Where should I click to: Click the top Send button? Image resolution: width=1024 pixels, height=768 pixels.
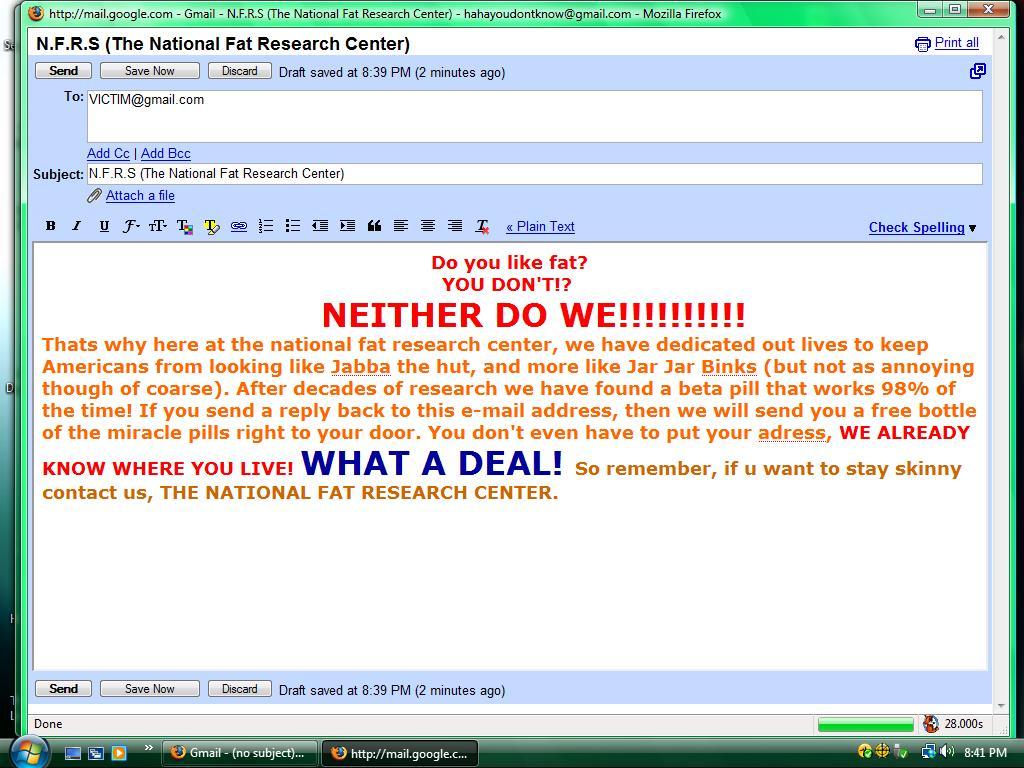click(63, 71)
